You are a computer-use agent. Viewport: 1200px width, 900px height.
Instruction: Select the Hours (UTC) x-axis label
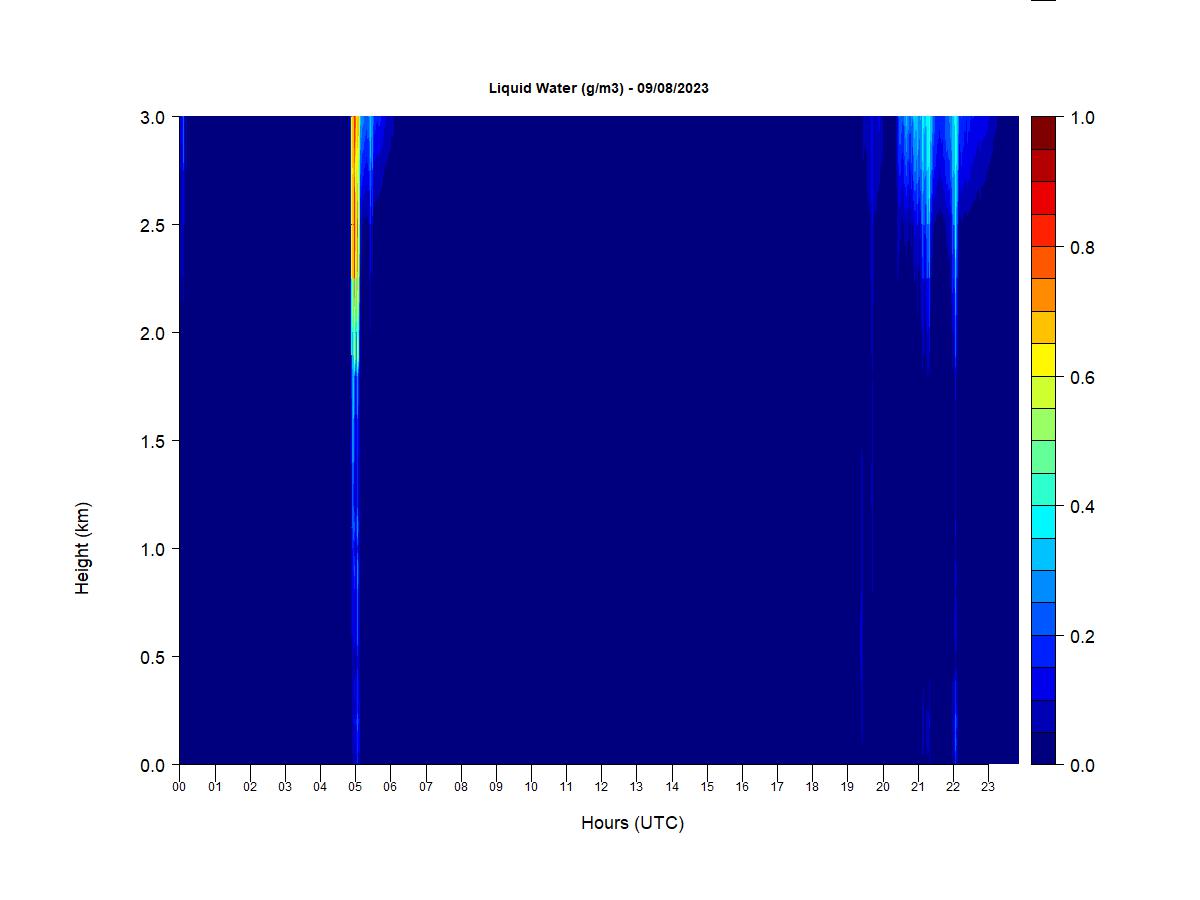pyautogui.click(x=632, y=823)
